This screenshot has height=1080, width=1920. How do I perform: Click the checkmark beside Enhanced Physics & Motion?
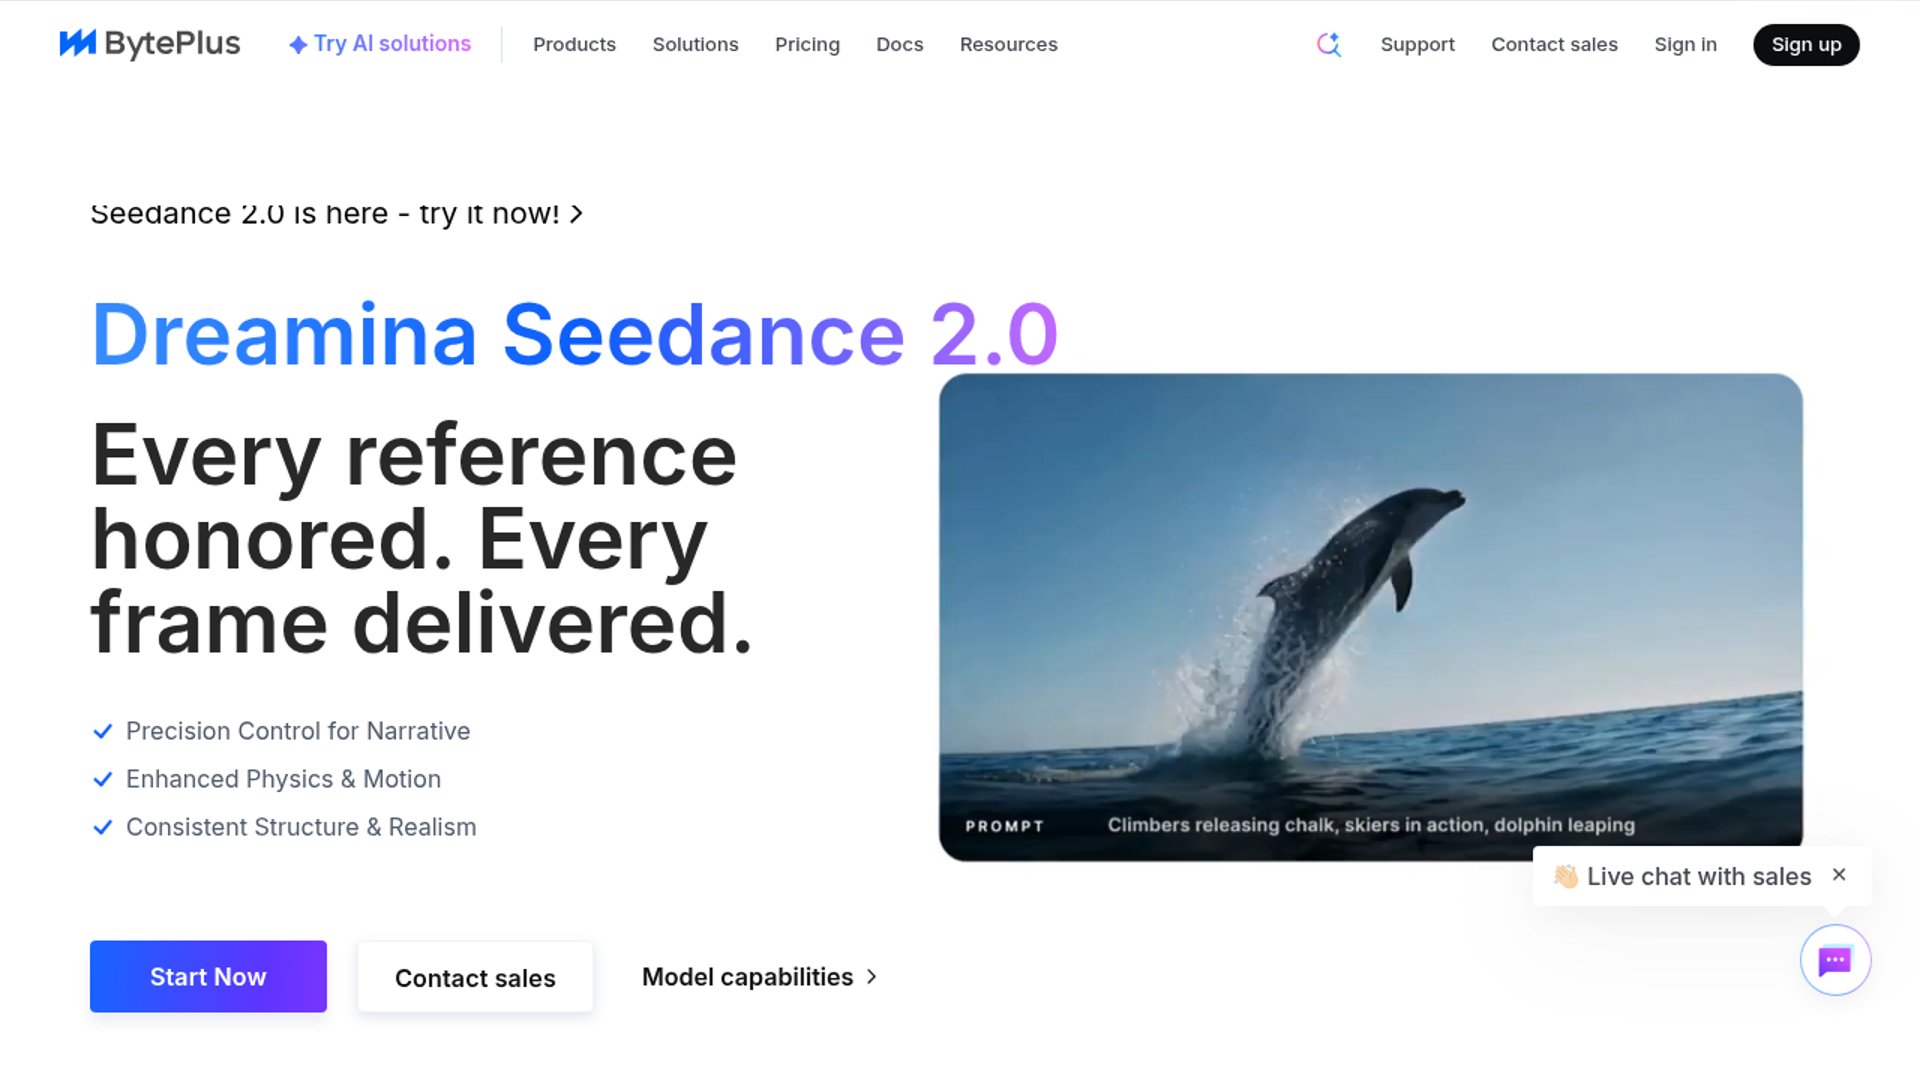104,779
